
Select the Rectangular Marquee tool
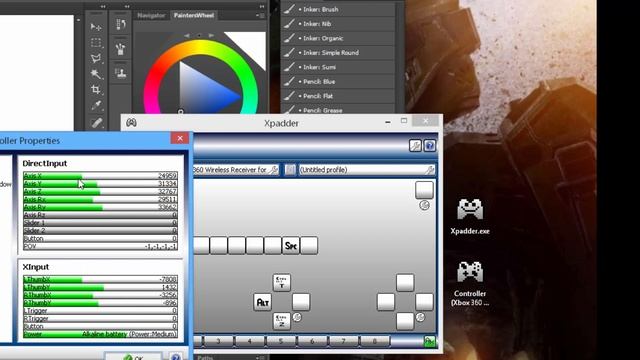[x=96, y=43]
